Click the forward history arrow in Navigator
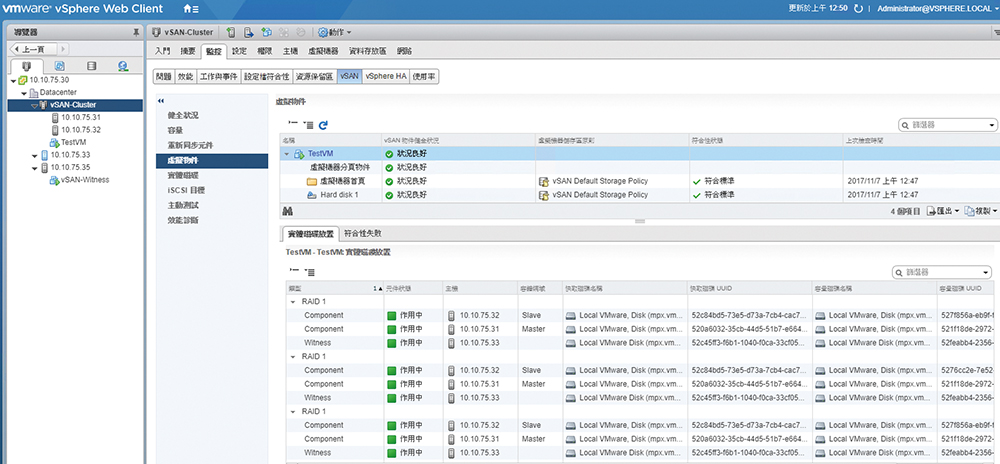 coord(64,49)
